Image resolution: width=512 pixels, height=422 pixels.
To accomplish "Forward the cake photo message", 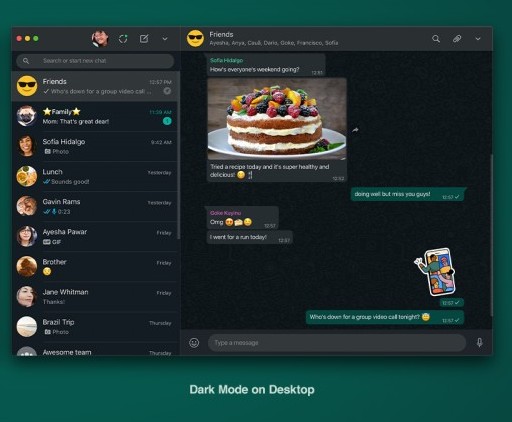I will (x=355, y=130).
